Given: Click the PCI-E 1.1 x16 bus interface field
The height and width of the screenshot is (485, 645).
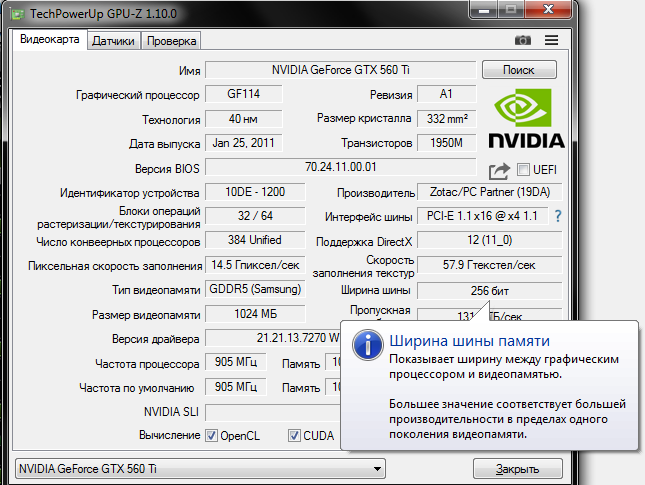Looking at the screenshot, I should pos(483,216).
